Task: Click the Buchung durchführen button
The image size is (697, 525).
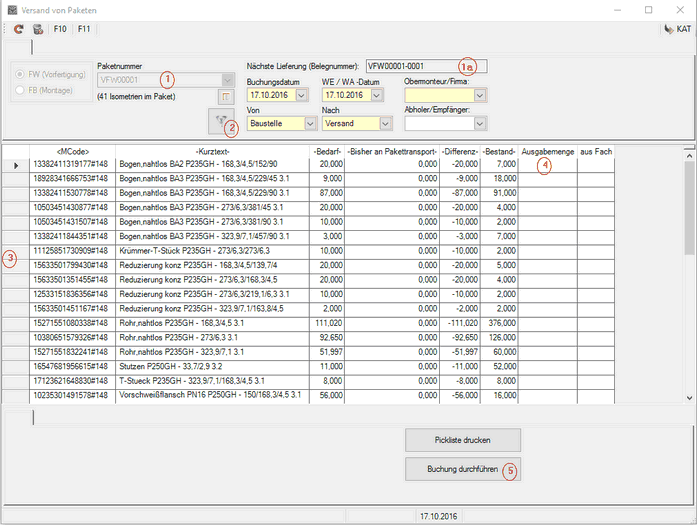Action: click(462, 468)
